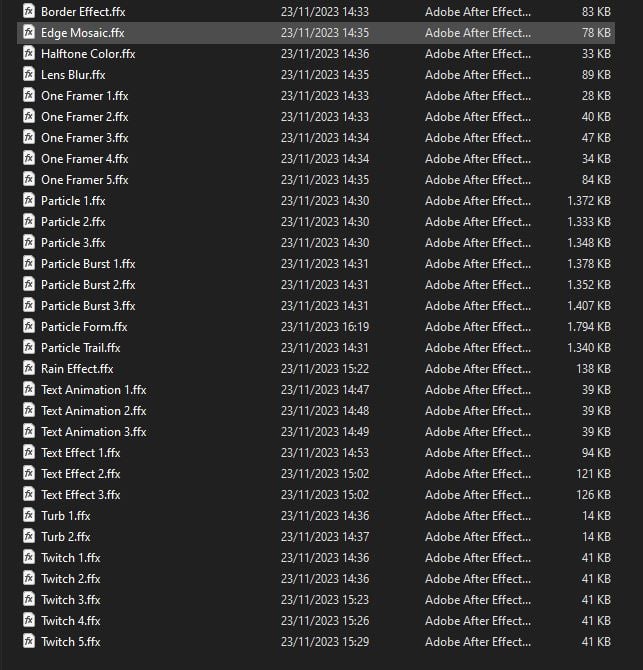Click the icon of One Framer 1.ffx
The height and width of the screenshot is (670, 643).
(29, 95)
